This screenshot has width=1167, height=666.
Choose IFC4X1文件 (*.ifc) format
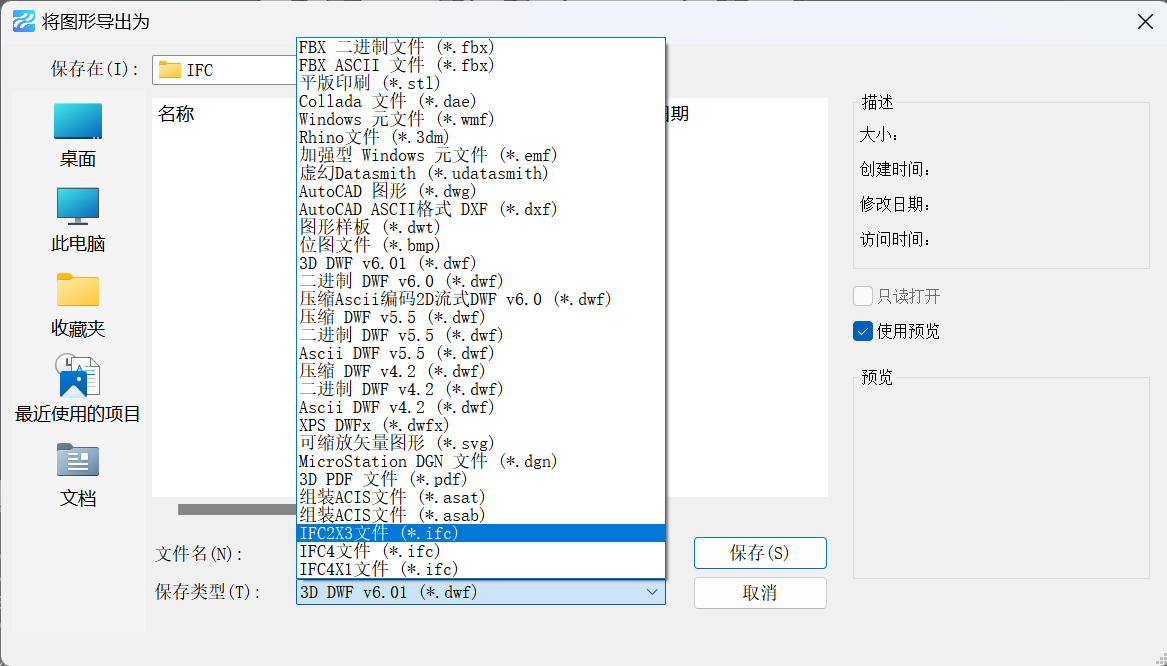(481, 569)
